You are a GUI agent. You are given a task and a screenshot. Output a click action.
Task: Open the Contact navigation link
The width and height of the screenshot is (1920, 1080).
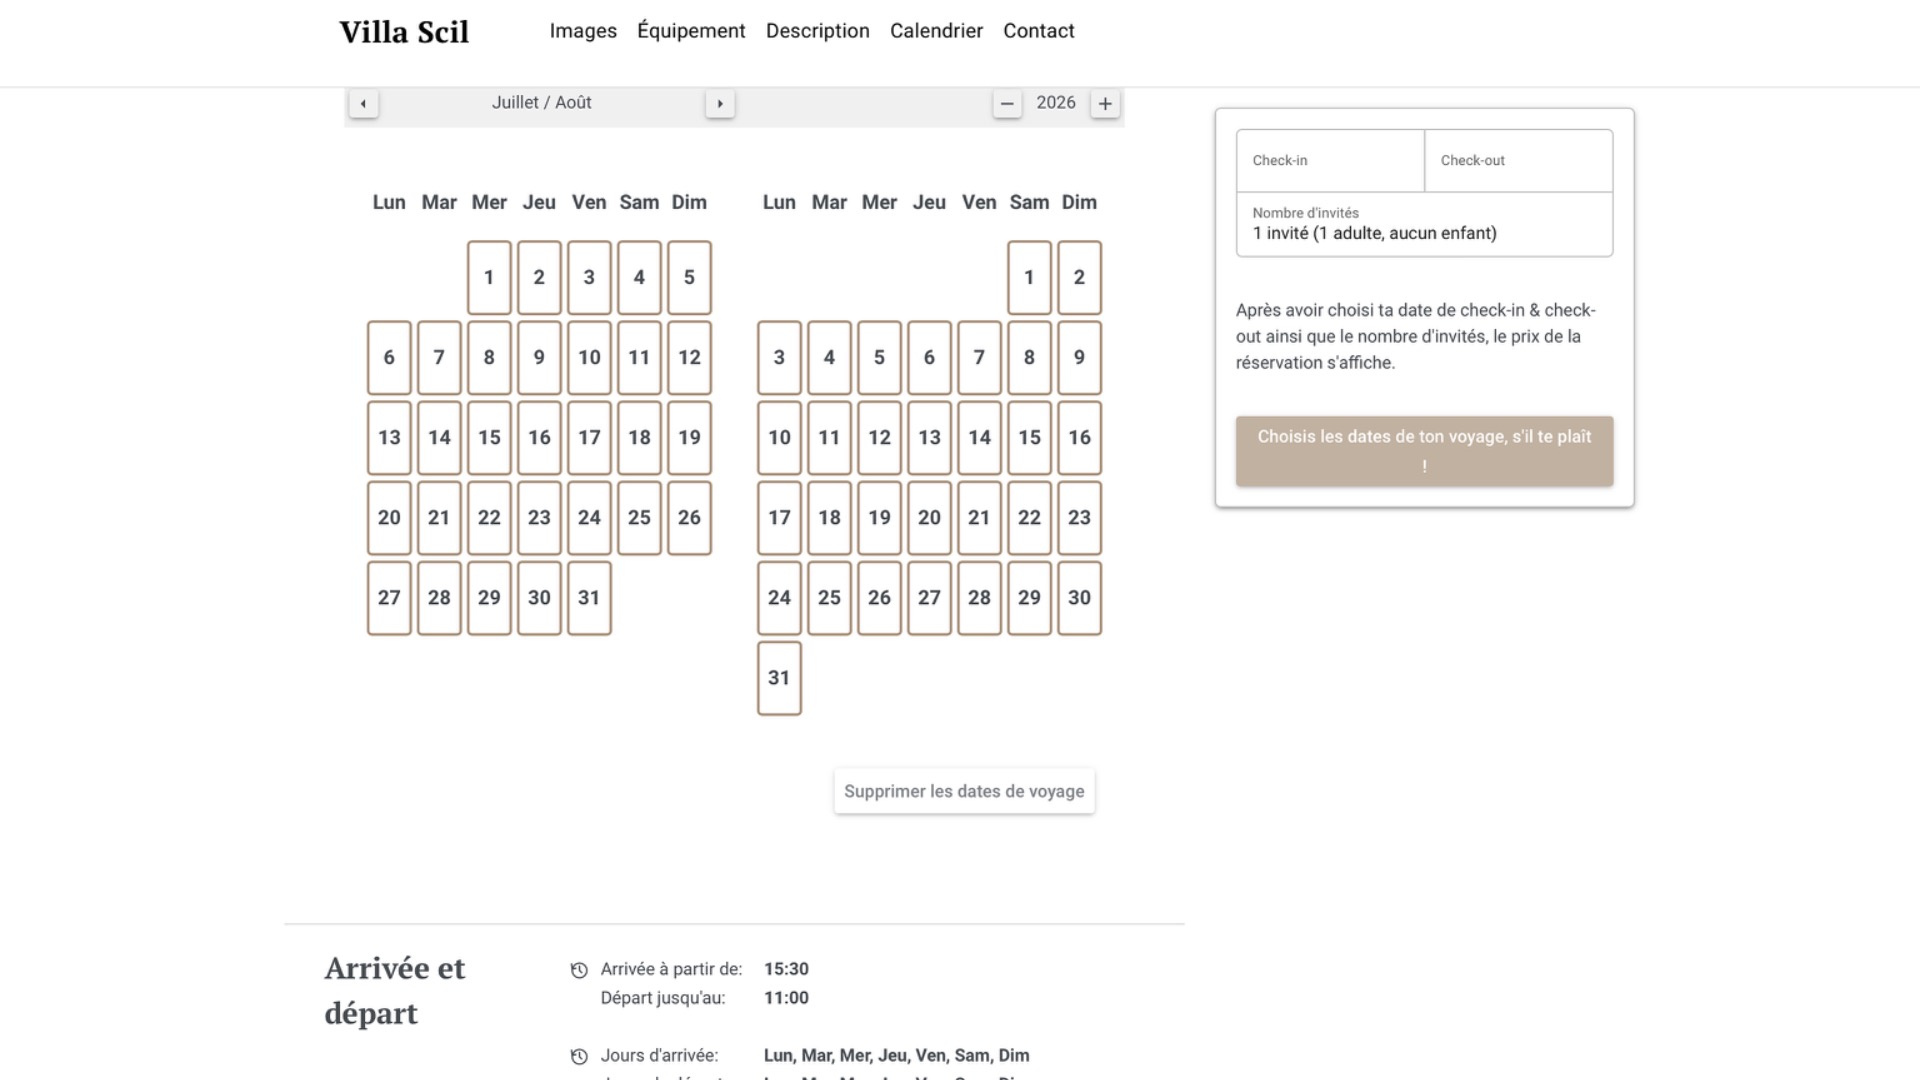click(1038, 31)
